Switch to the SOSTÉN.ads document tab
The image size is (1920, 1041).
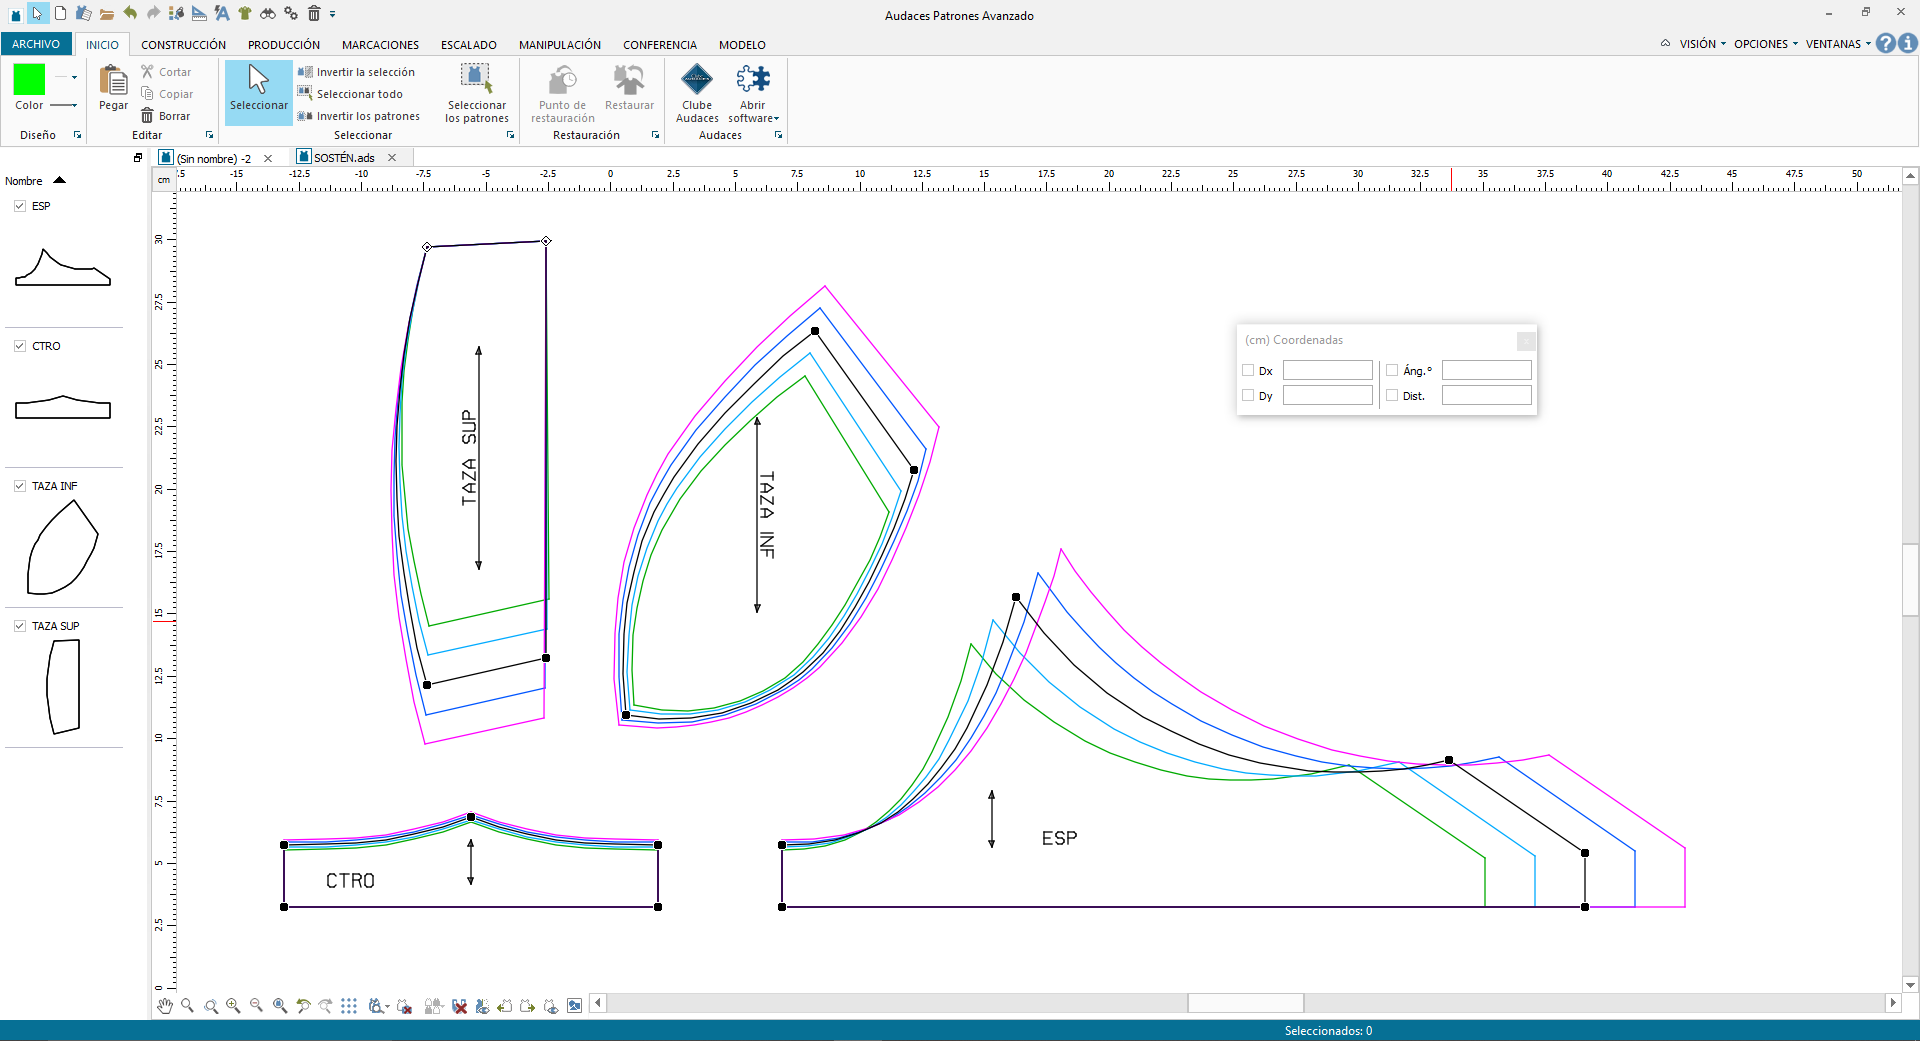click(344, 158)
